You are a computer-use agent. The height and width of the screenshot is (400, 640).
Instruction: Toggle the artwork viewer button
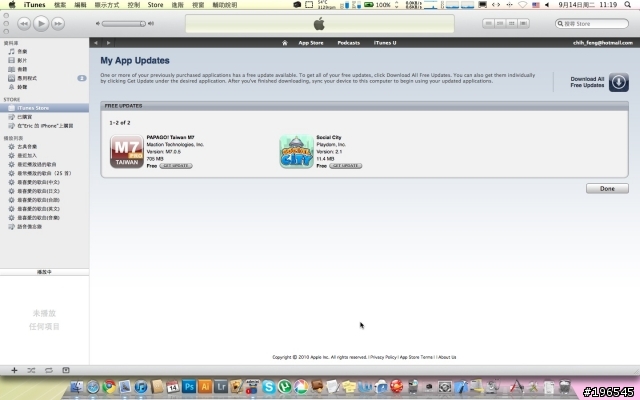66,370
